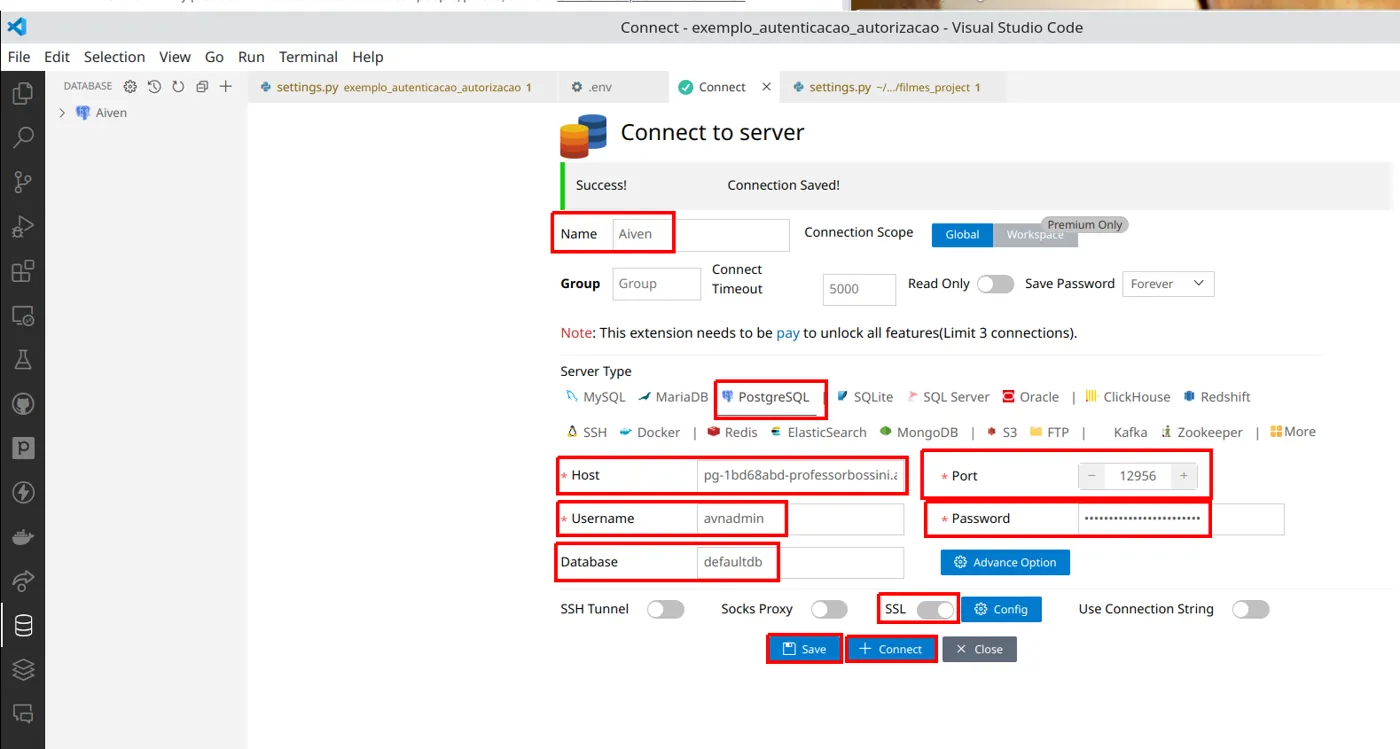
Task: Click the database panel history icon
Action: [154, 87]
